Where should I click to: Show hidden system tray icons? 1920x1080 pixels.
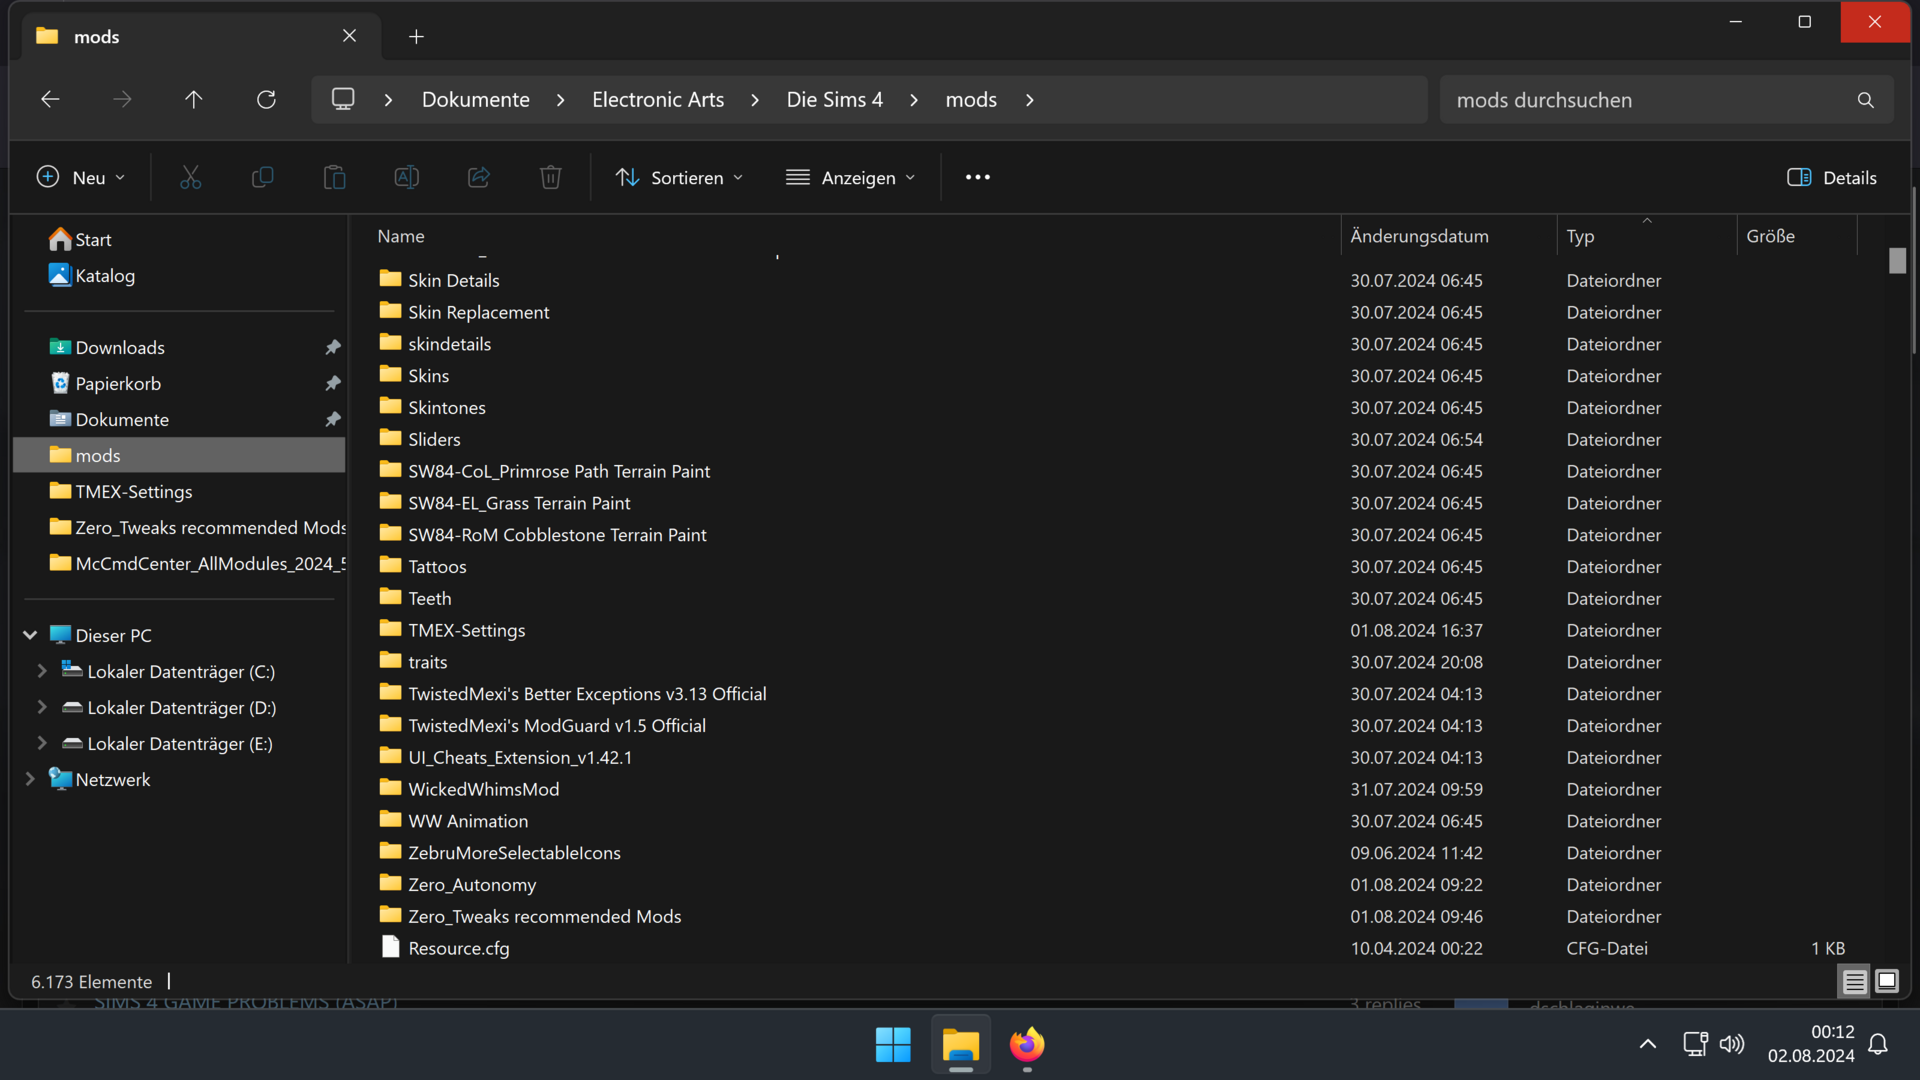point(1648,1044)
